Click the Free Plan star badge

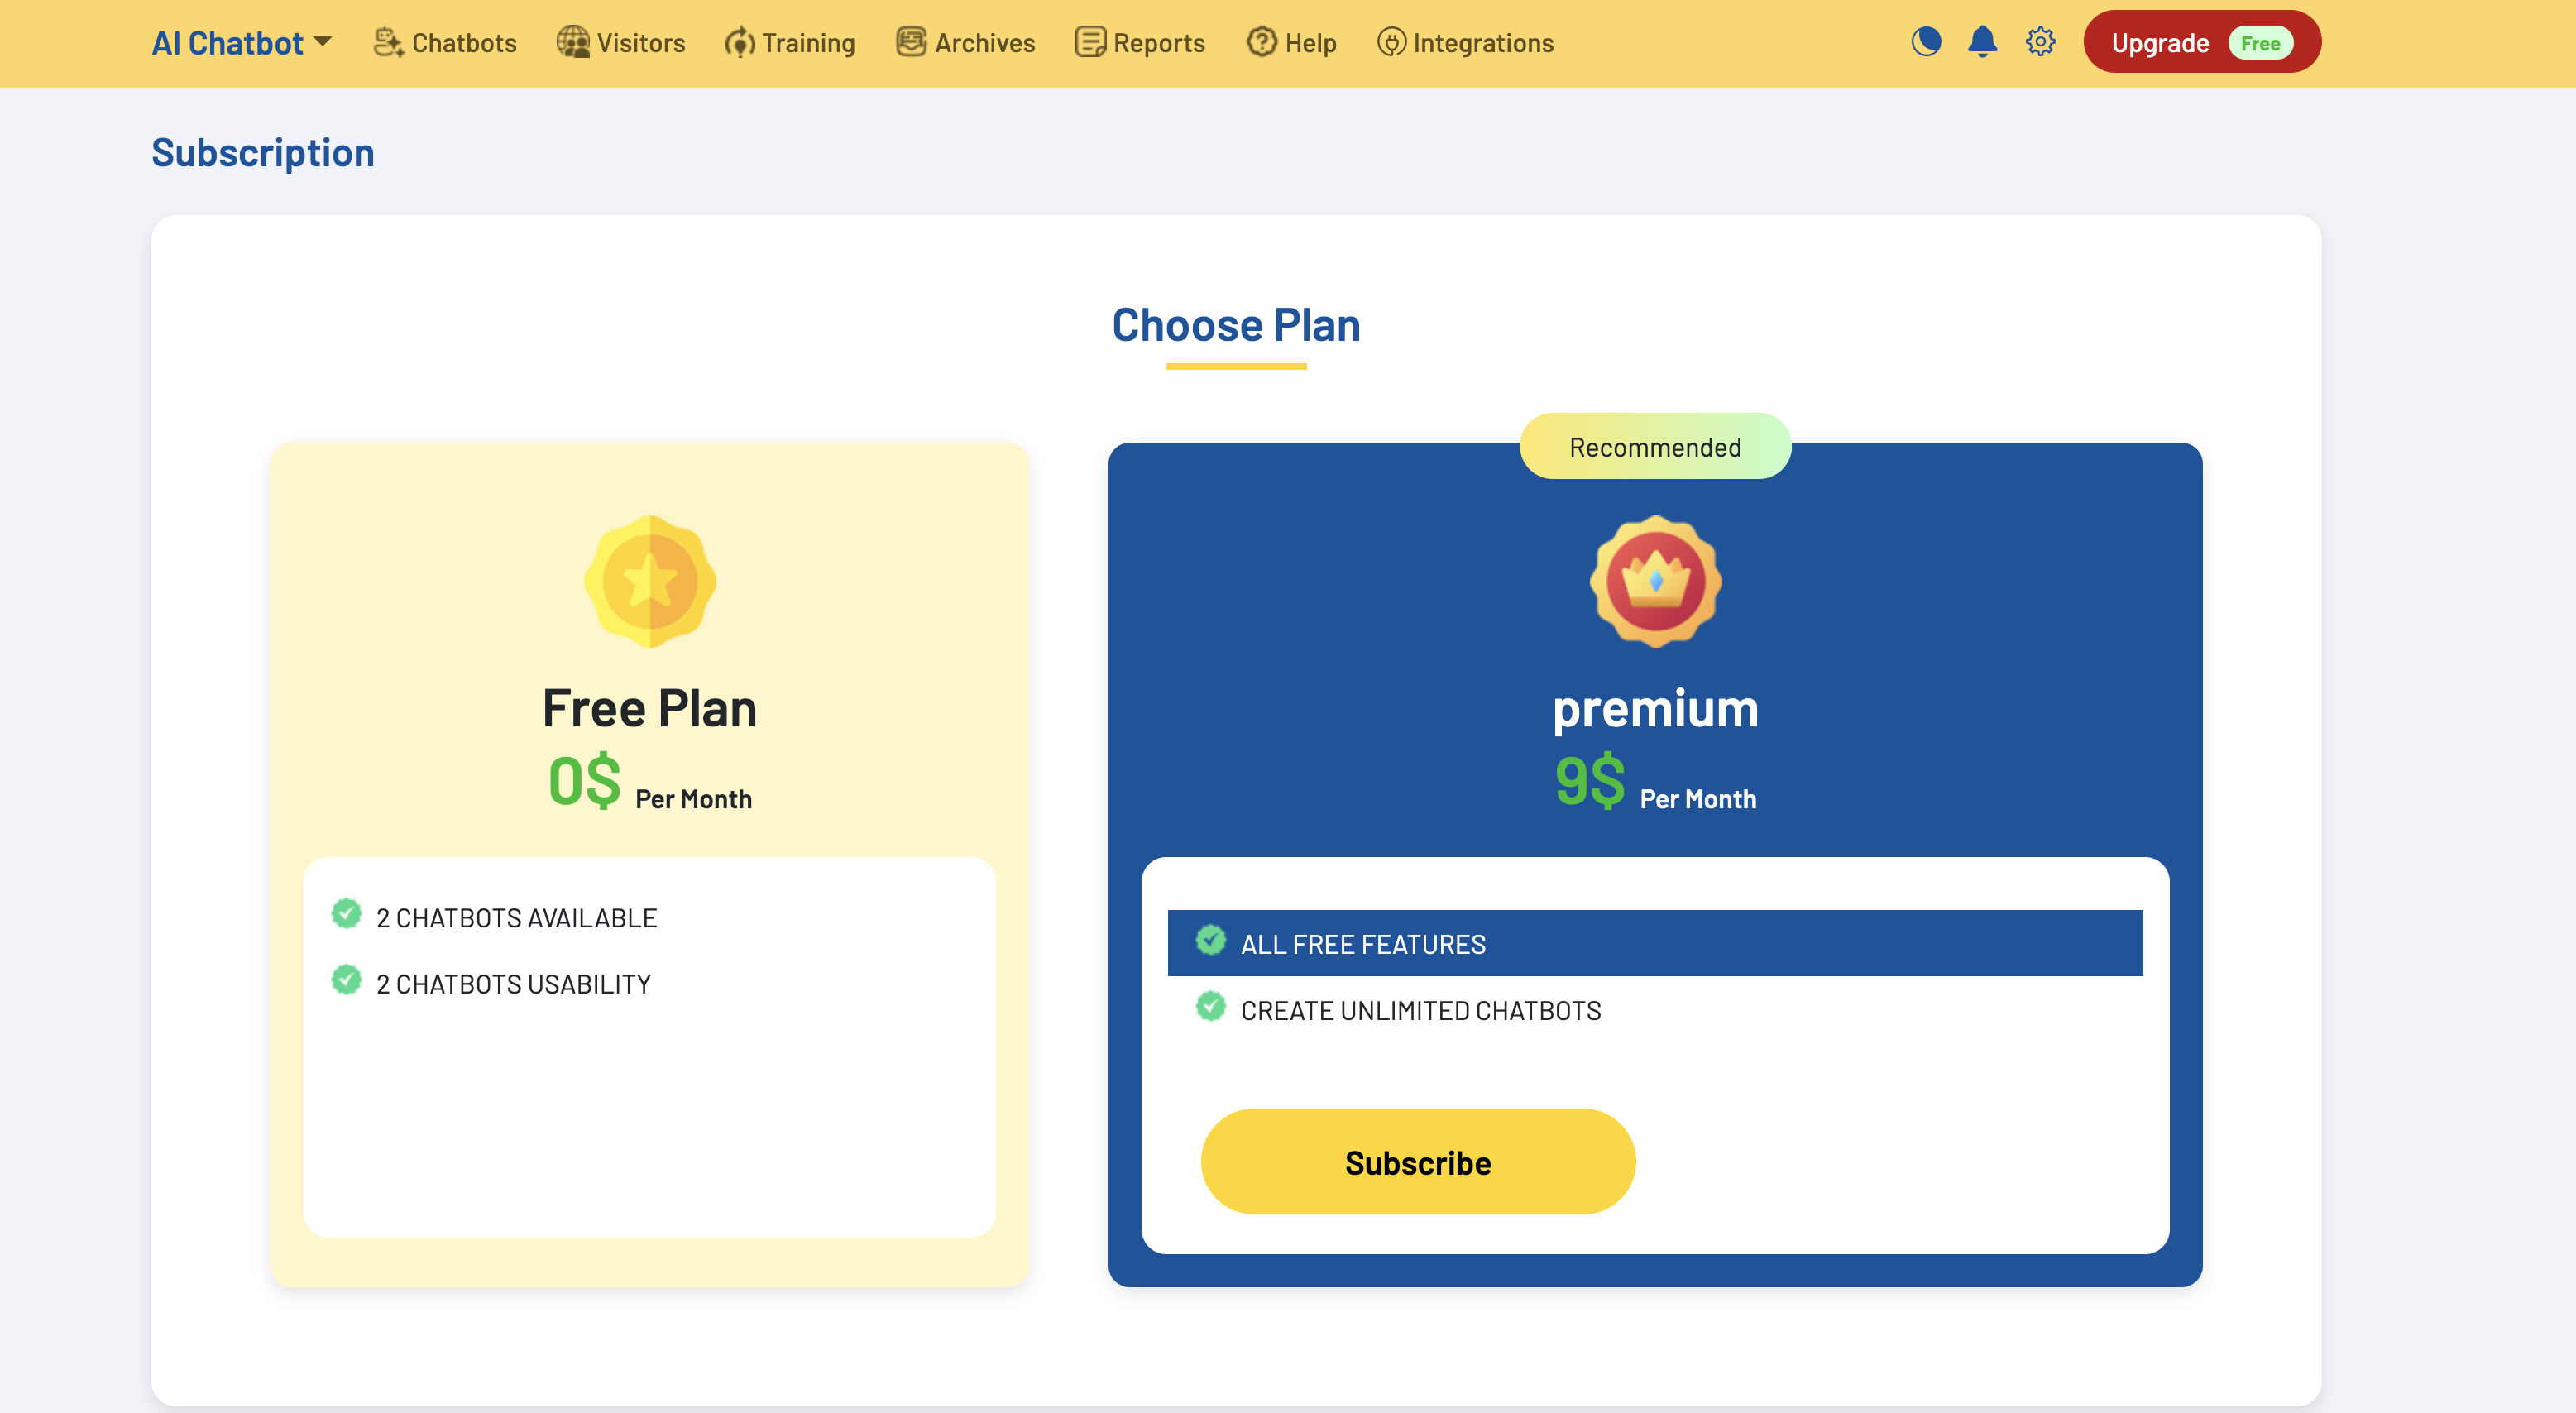point(650,582)
